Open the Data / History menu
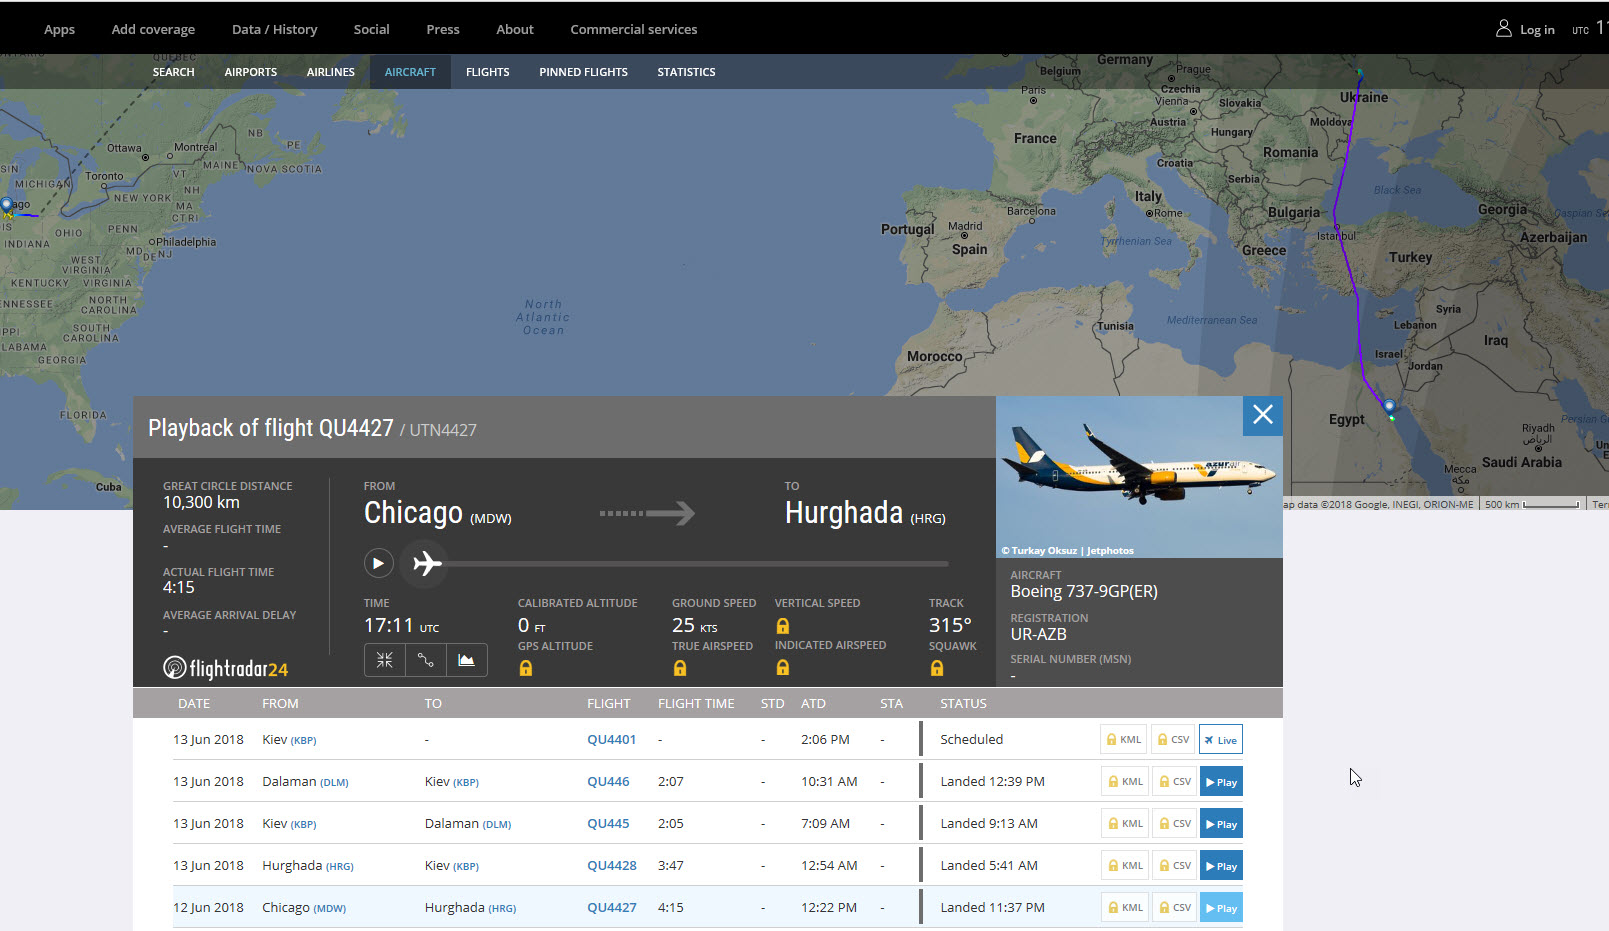 pos(274,29)
